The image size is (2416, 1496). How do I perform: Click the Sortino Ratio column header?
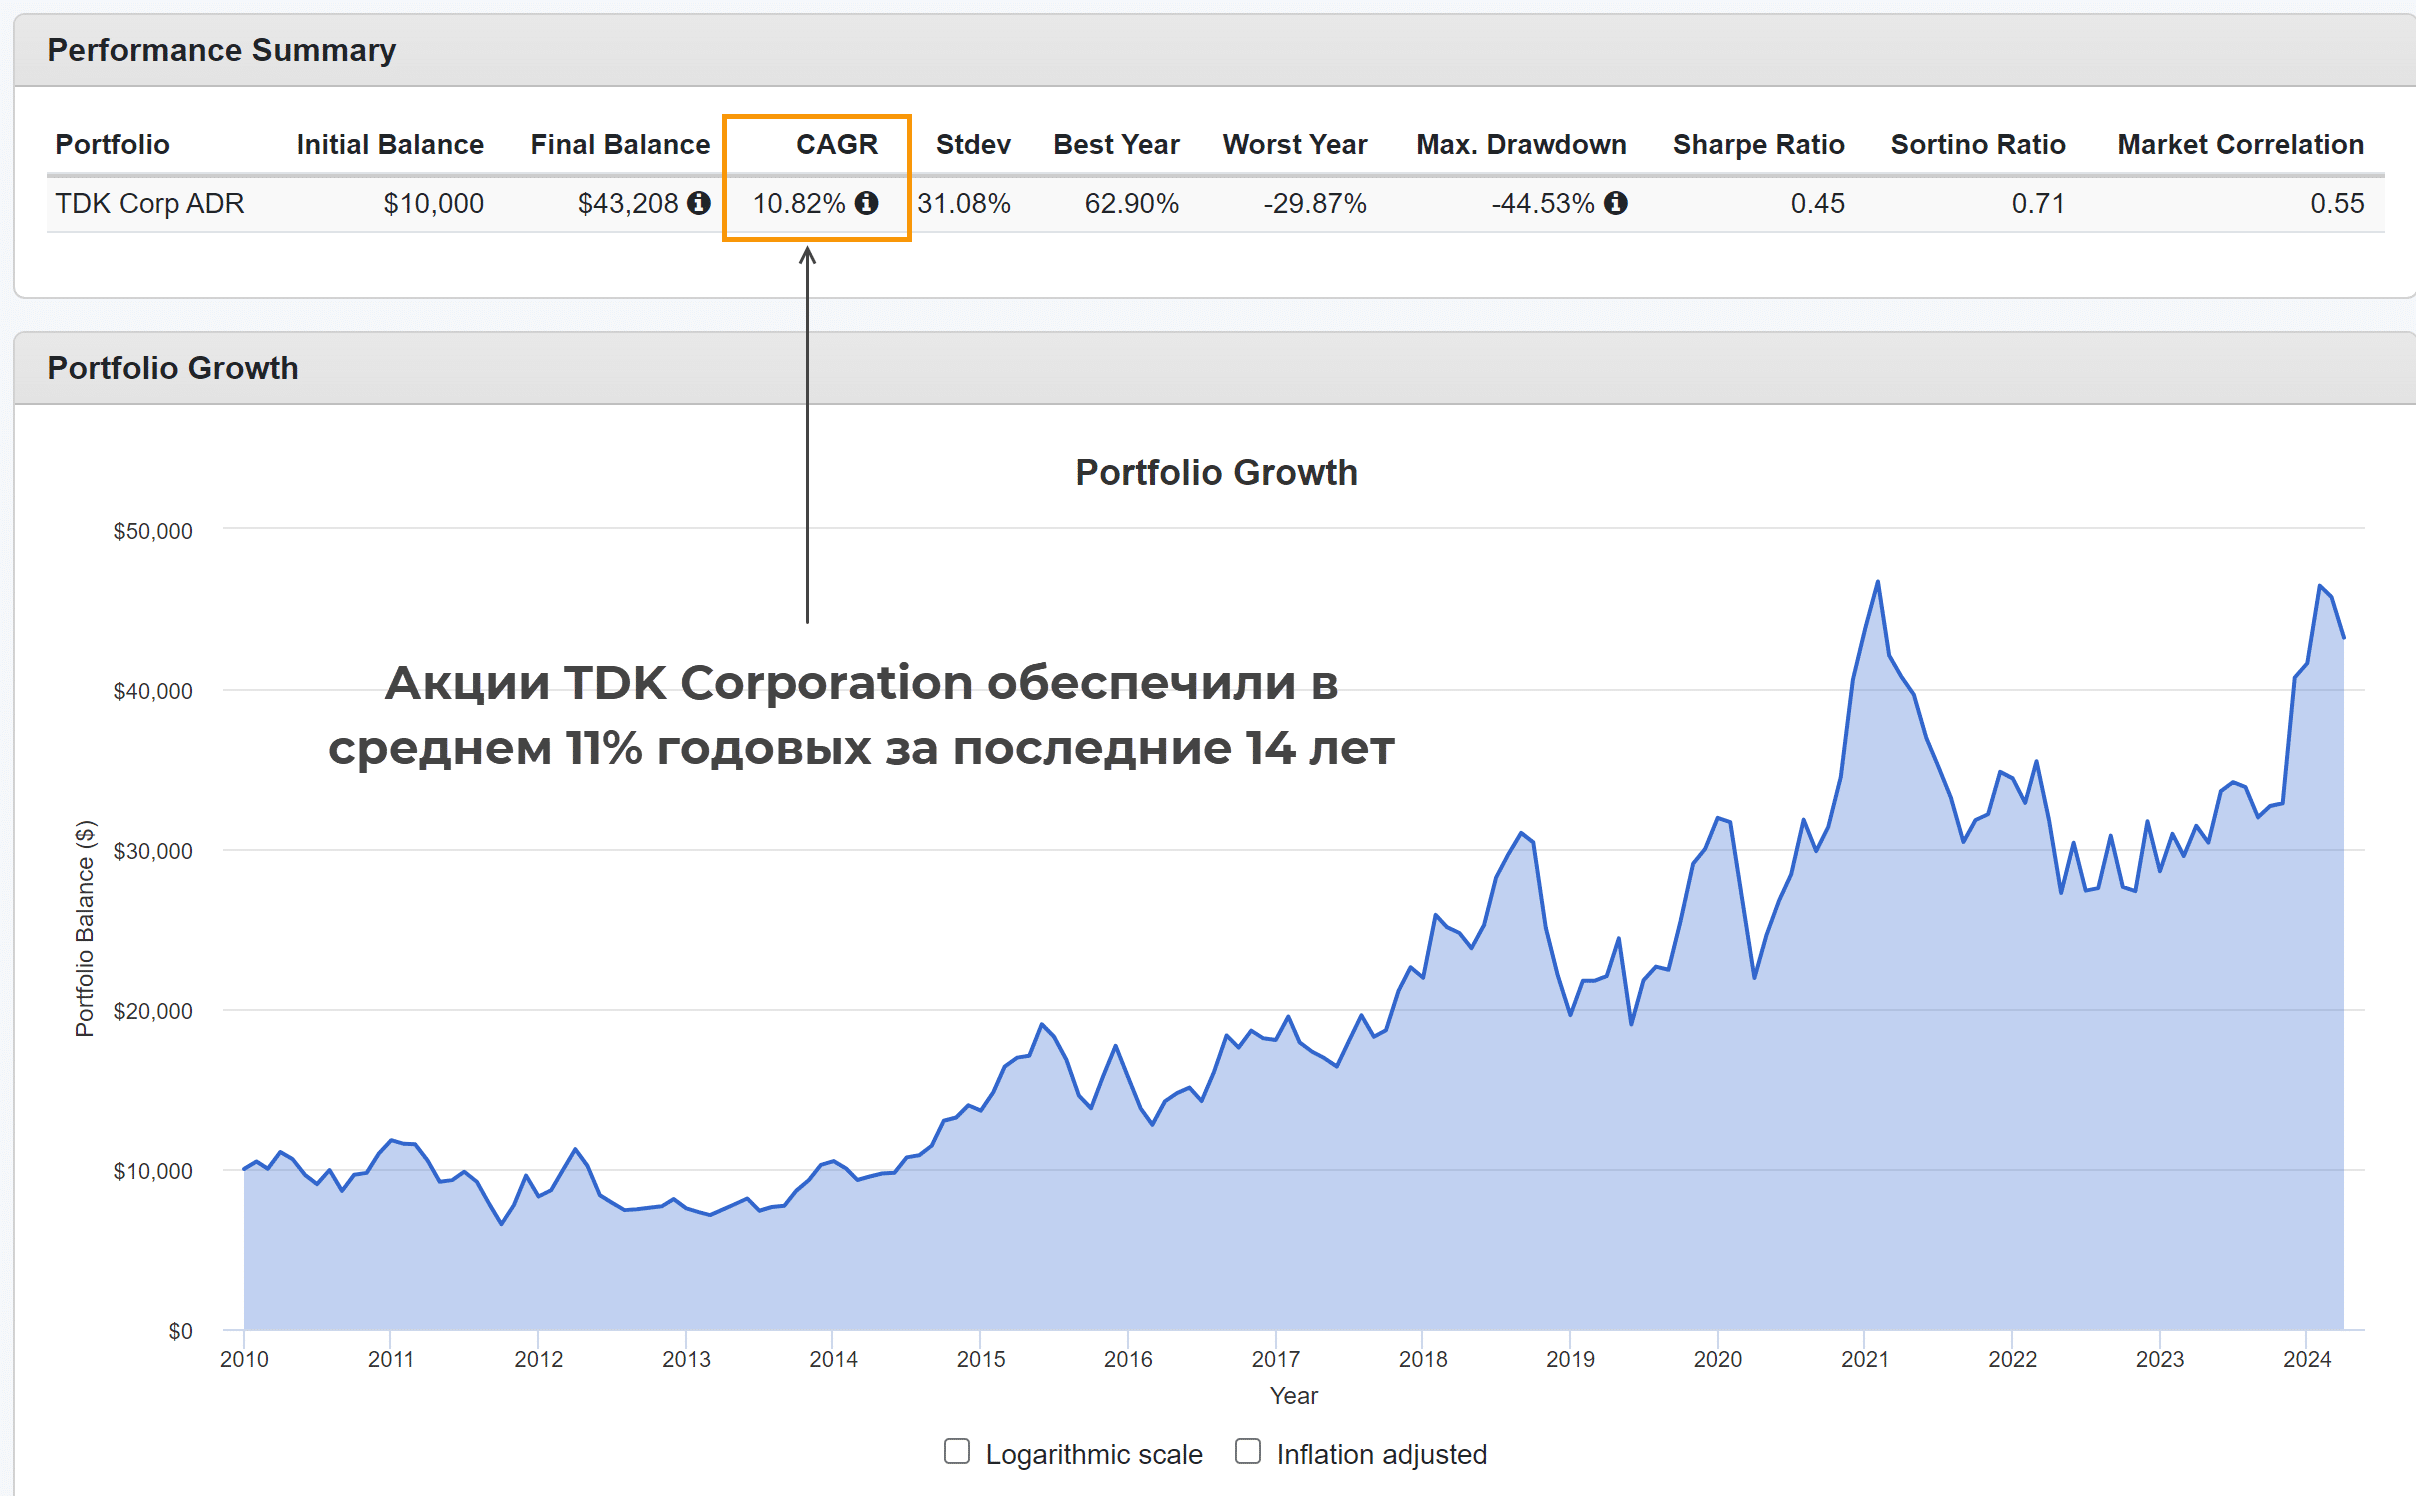point(1977,144)
